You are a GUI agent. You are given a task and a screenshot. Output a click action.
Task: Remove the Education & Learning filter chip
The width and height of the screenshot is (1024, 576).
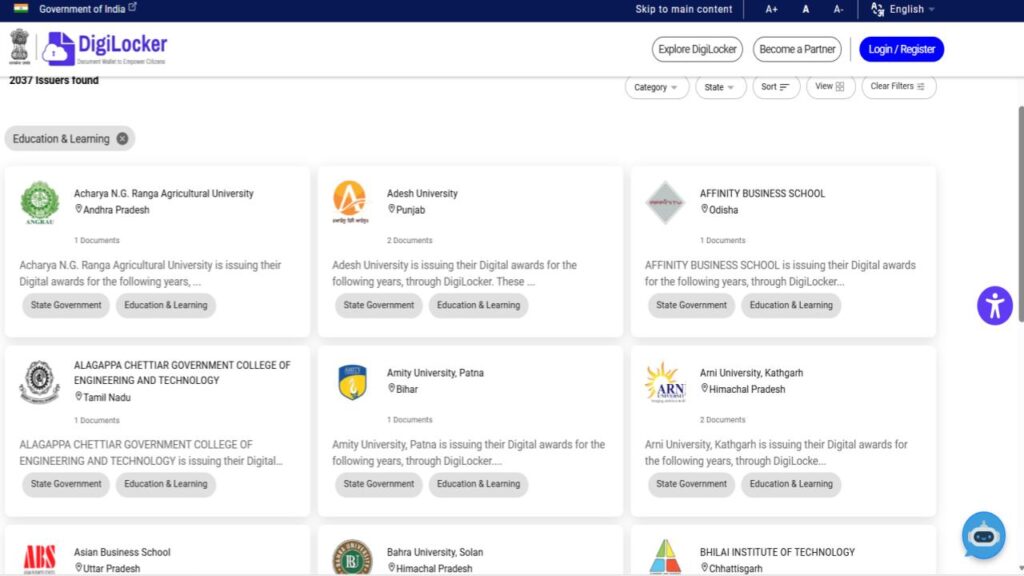(122, 139)
